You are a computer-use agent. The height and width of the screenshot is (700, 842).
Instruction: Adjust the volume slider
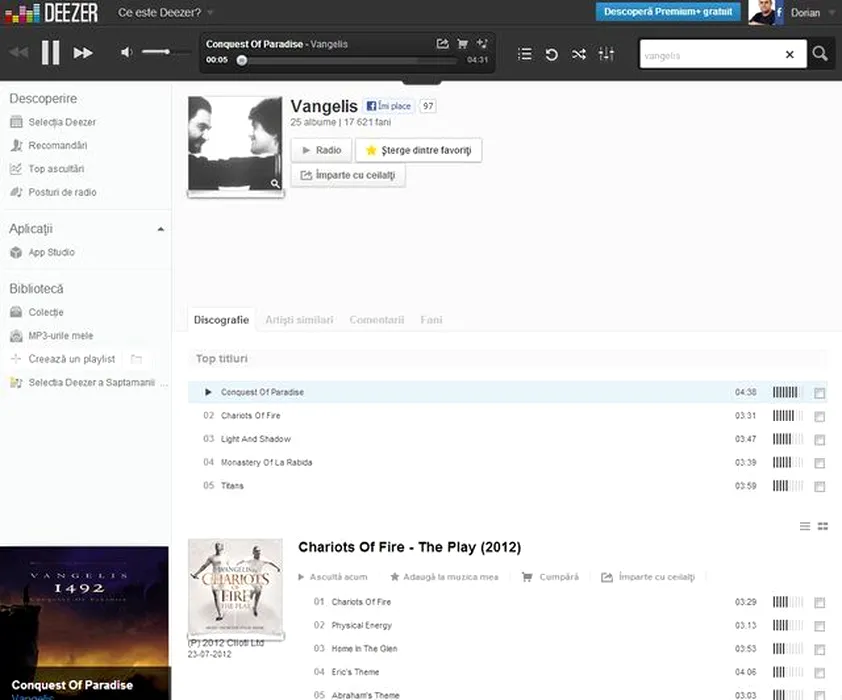click(165, 52)
